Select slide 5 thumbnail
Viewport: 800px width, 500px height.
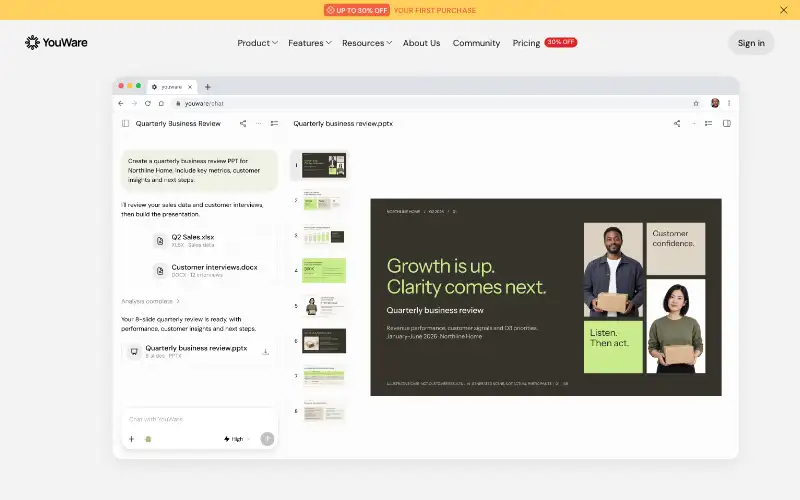(323, 306)
